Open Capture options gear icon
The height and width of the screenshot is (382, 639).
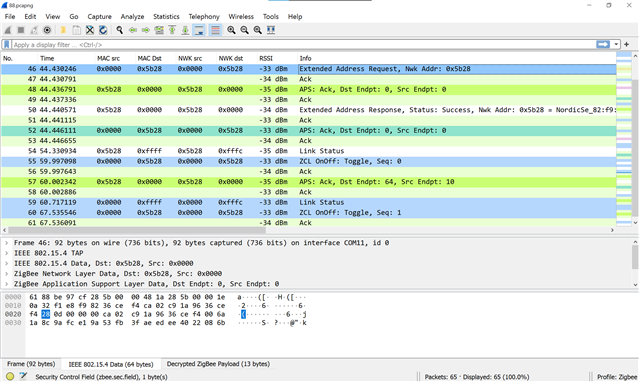[47, 30]
